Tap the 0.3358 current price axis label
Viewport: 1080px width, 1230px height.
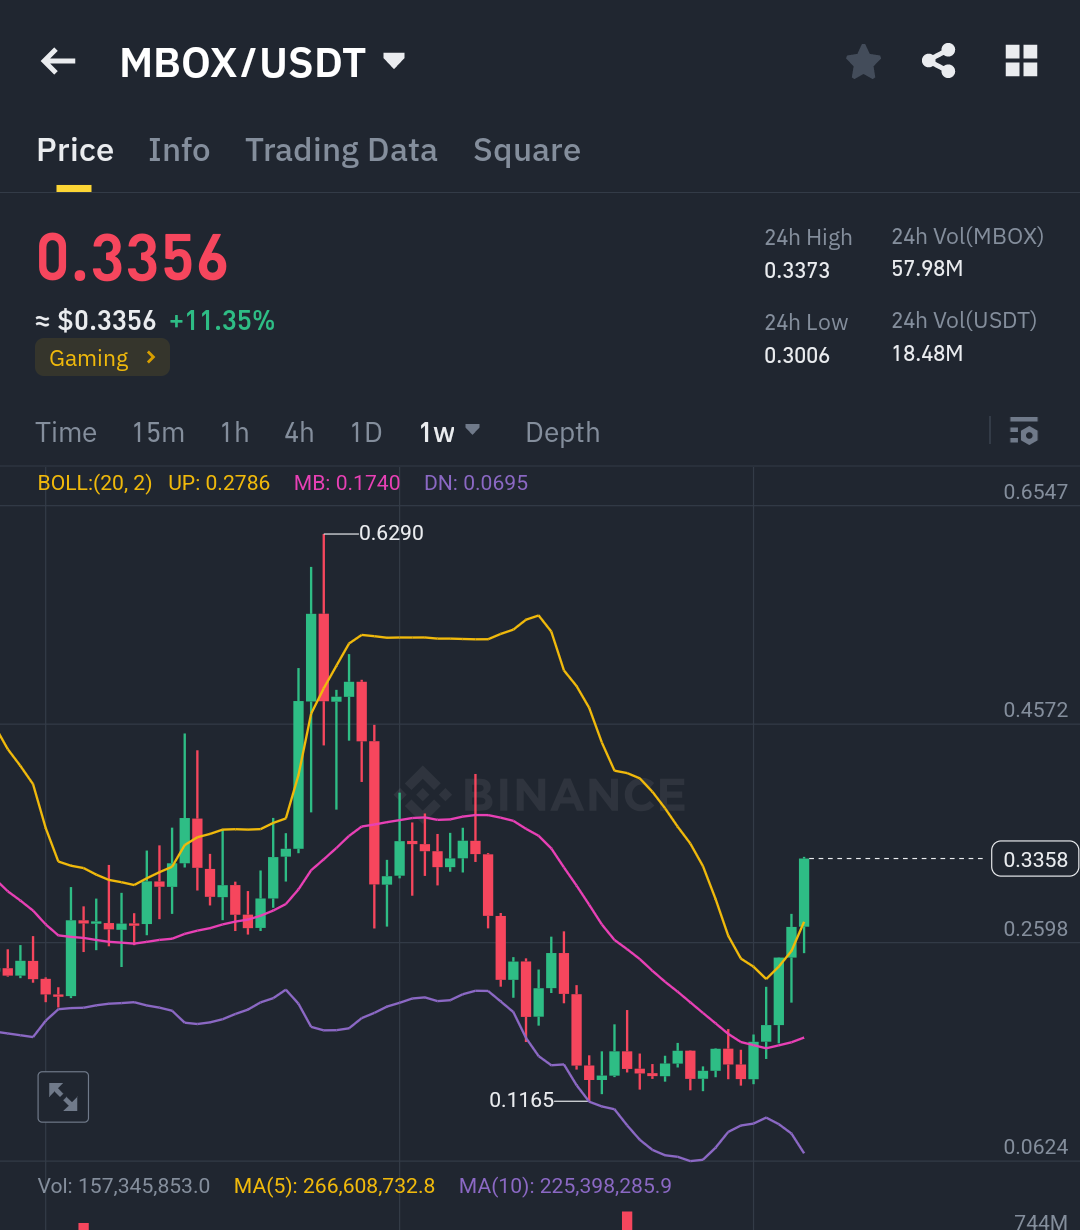coord(1035,859)
